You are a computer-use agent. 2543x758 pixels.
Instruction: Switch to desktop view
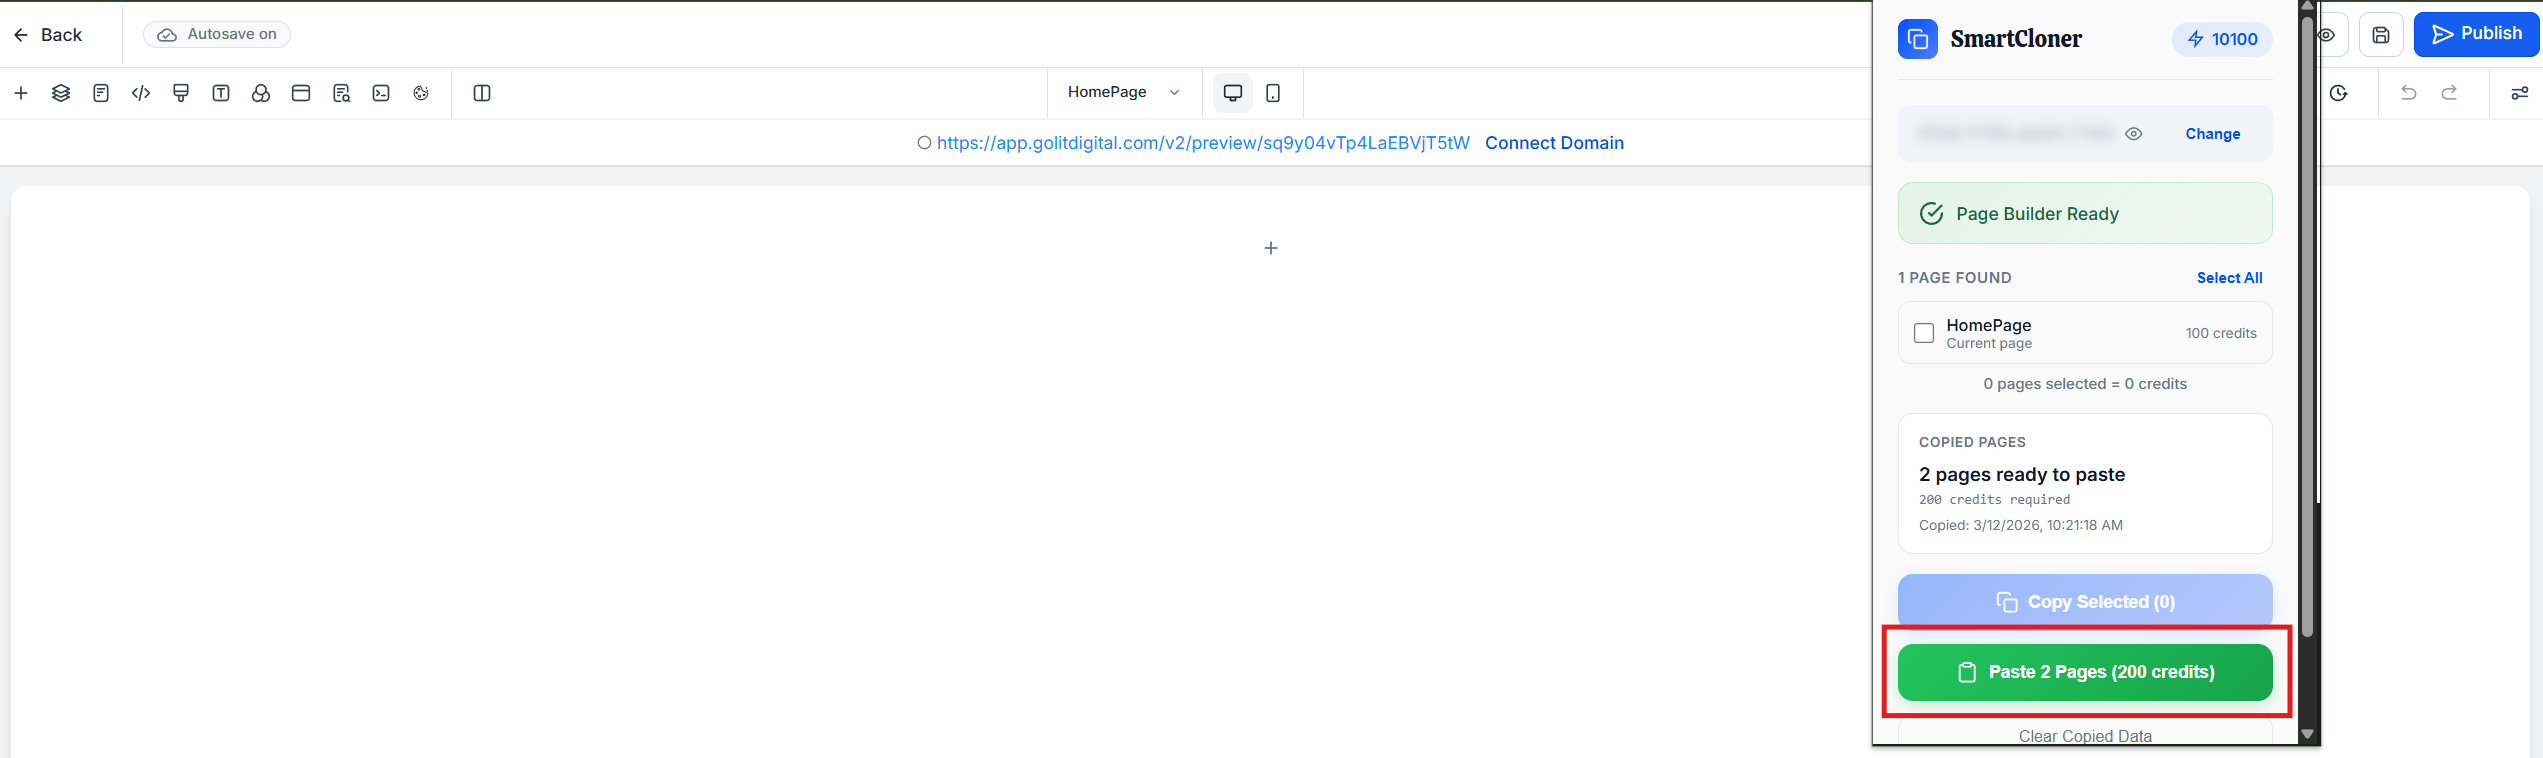(1233, 93)
